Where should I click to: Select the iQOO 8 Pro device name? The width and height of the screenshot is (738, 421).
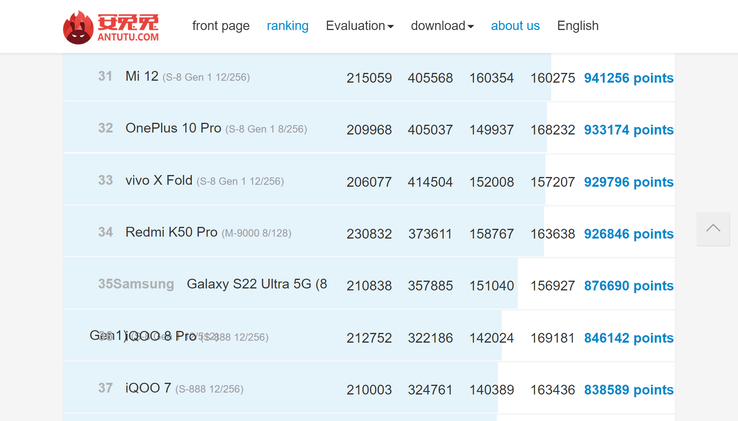pyautogui.click(x=160, y=336)
